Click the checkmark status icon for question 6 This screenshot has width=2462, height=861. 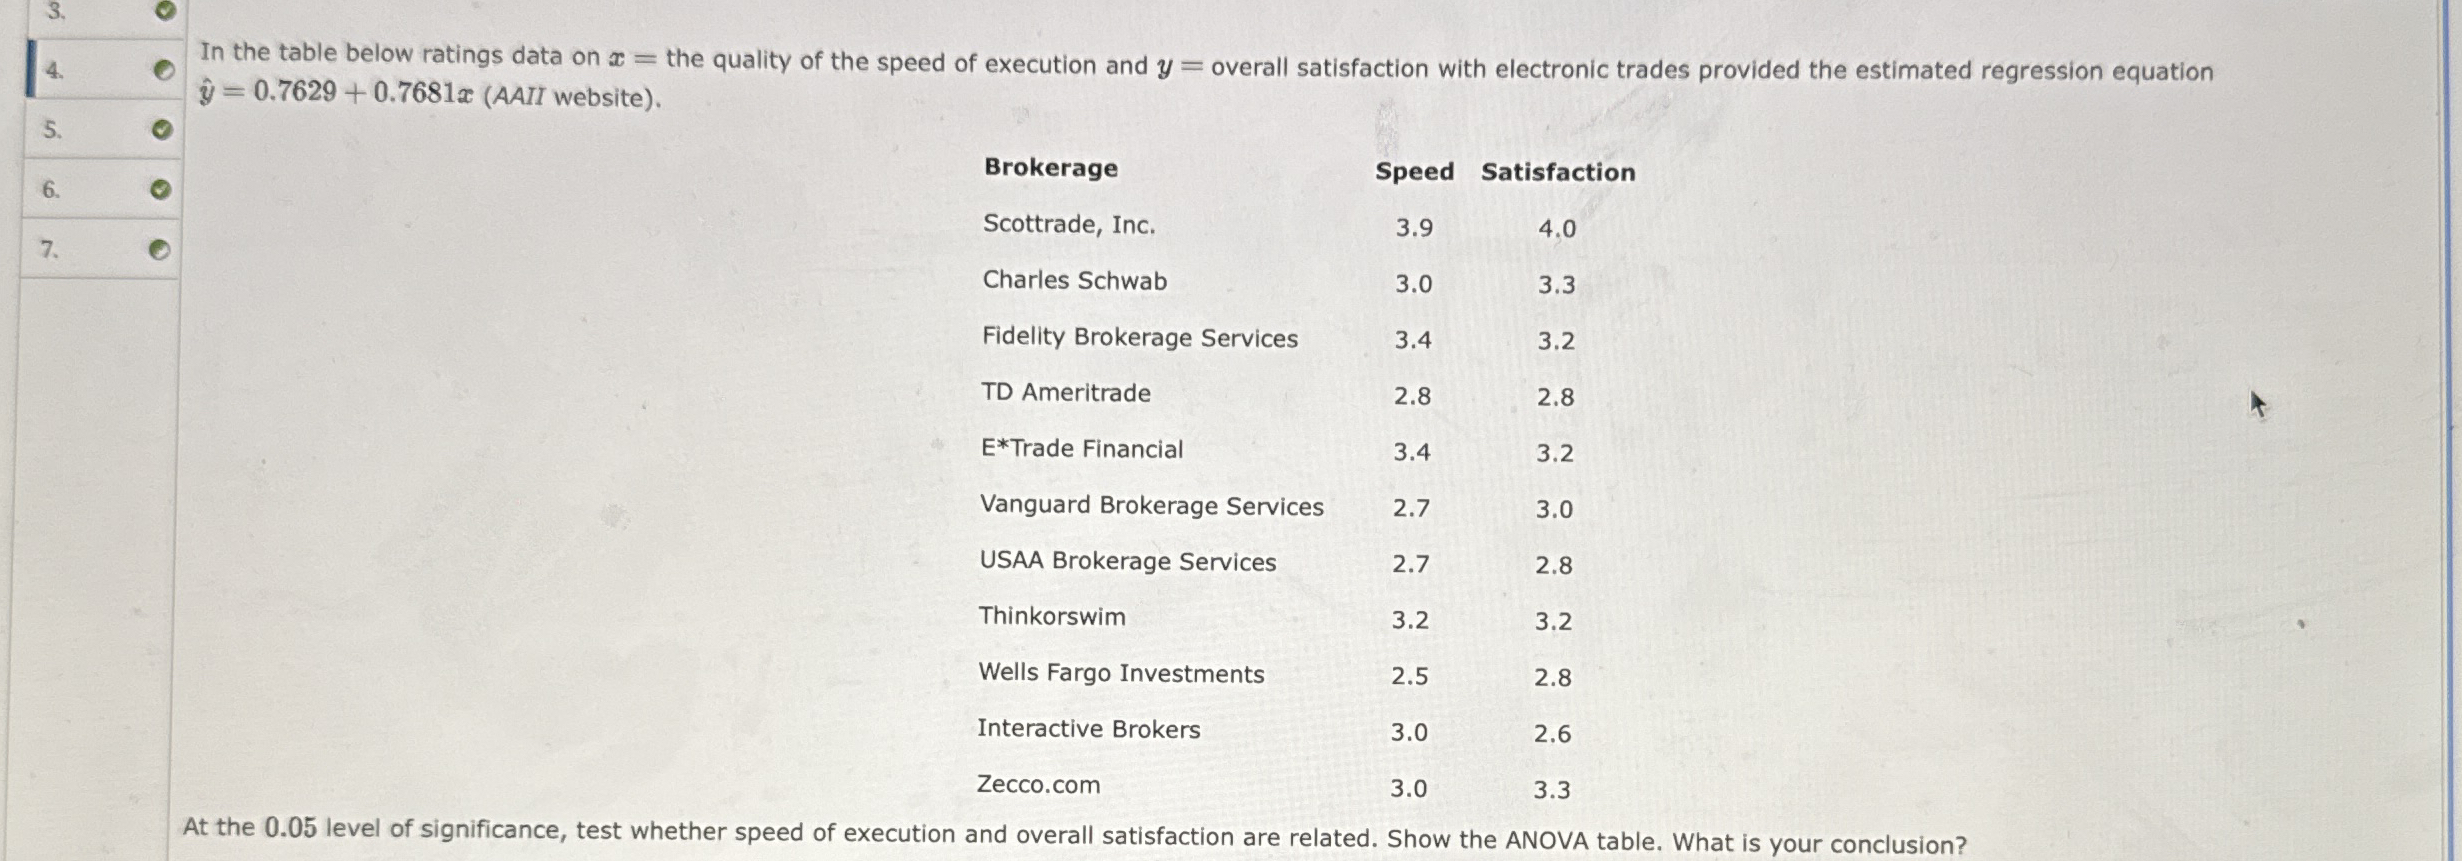pyautogui.click(x=158, y=186)
